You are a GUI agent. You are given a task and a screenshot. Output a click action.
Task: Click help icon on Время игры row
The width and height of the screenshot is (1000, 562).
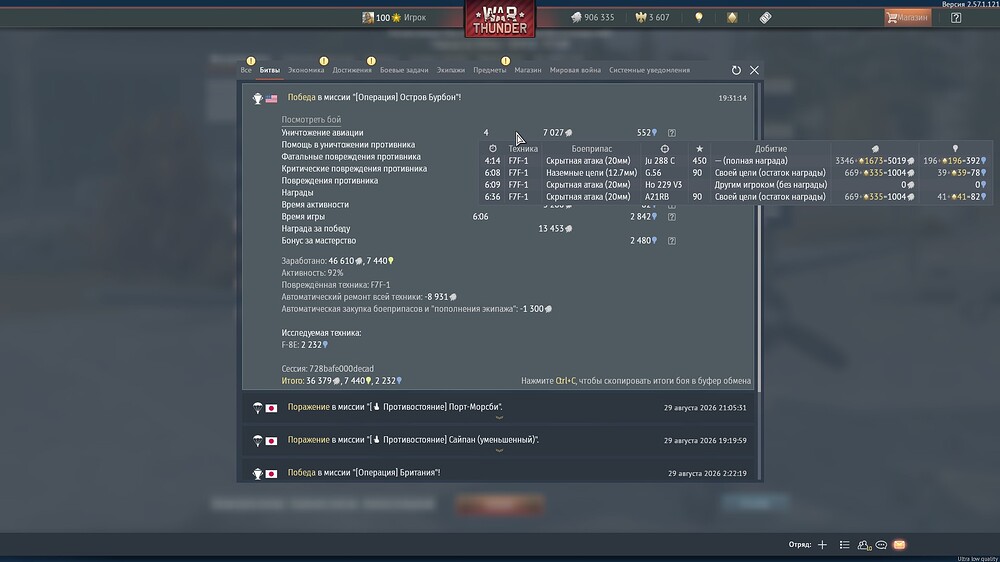tap(672, 217)
